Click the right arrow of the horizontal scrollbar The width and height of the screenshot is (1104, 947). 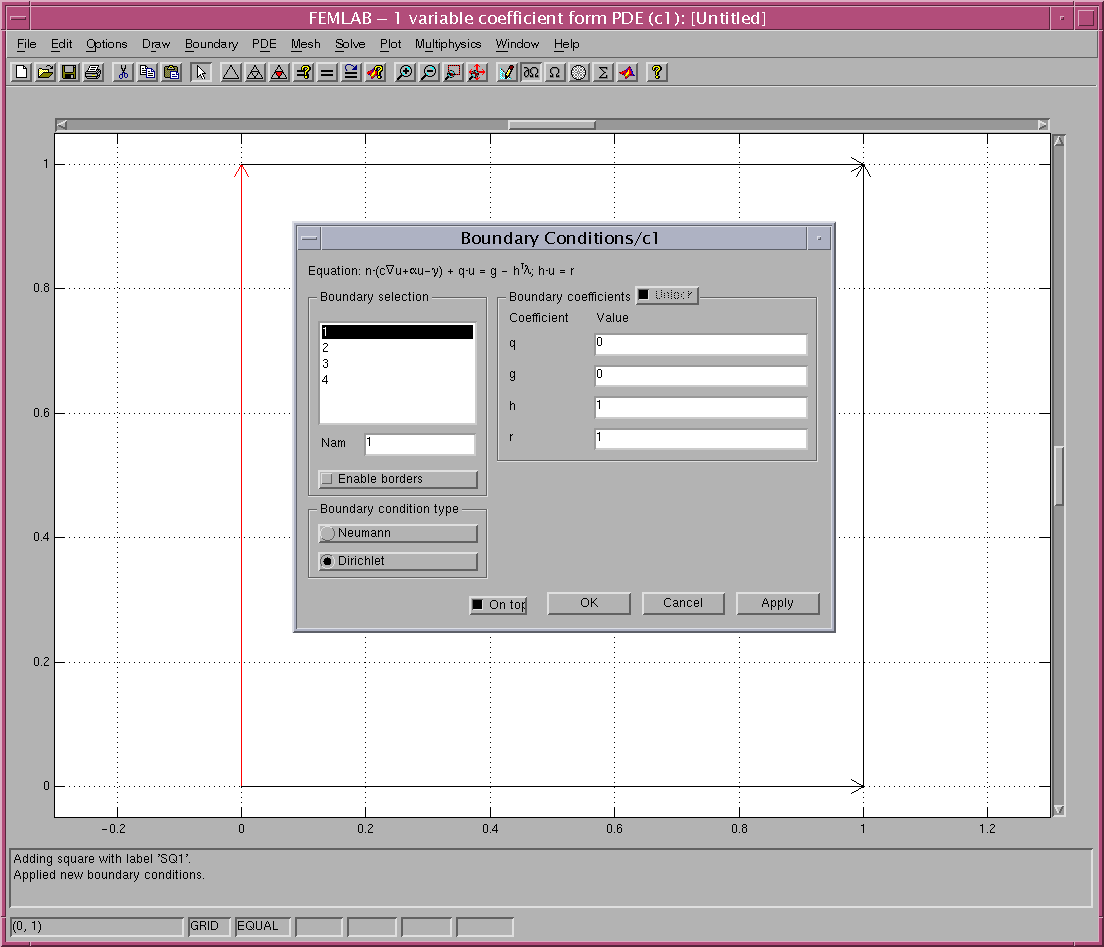click(x=1043, y=125)
